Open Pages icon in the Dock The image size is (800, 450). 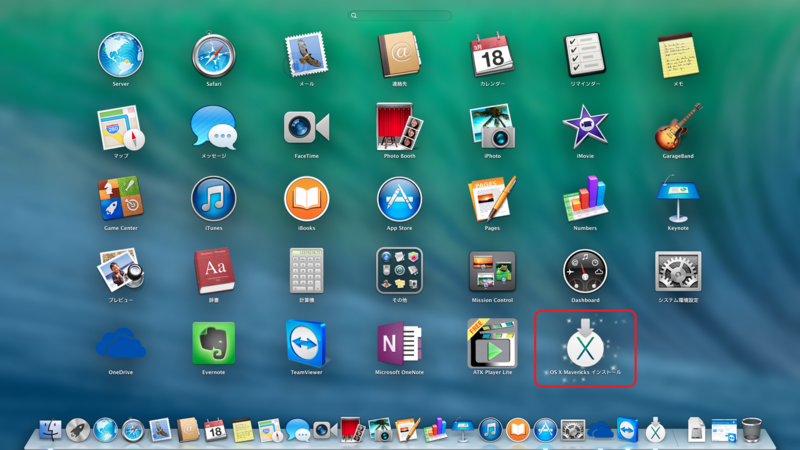tap(408, 430)
